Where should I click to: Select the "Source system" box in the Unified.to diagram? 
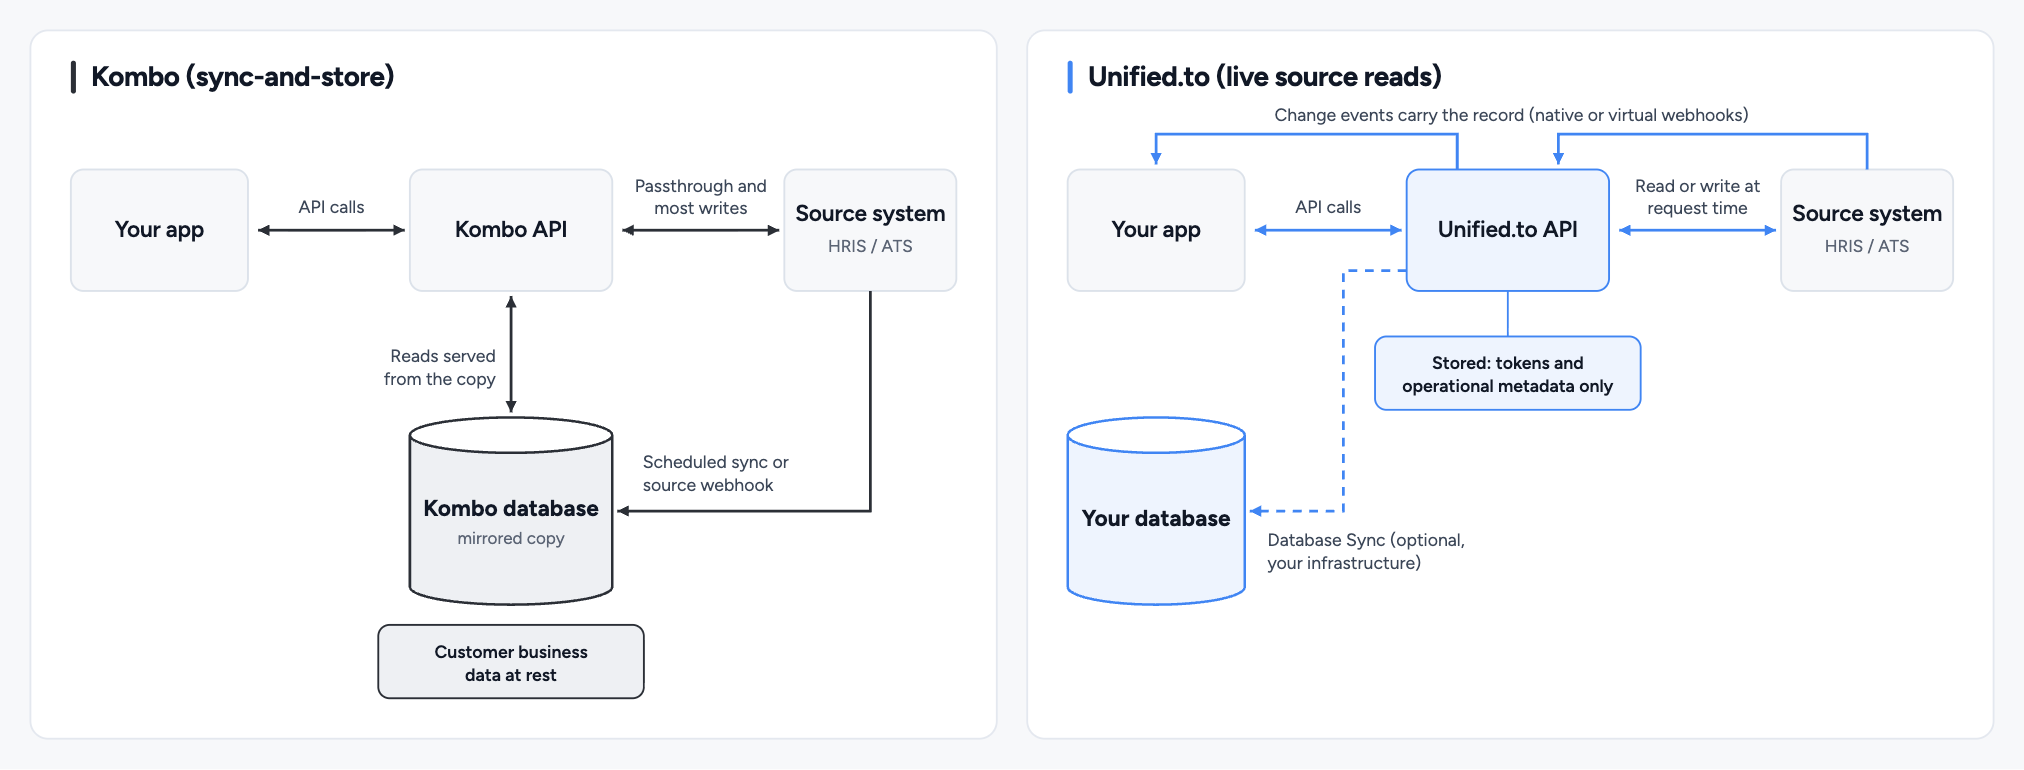point(1867,230)
